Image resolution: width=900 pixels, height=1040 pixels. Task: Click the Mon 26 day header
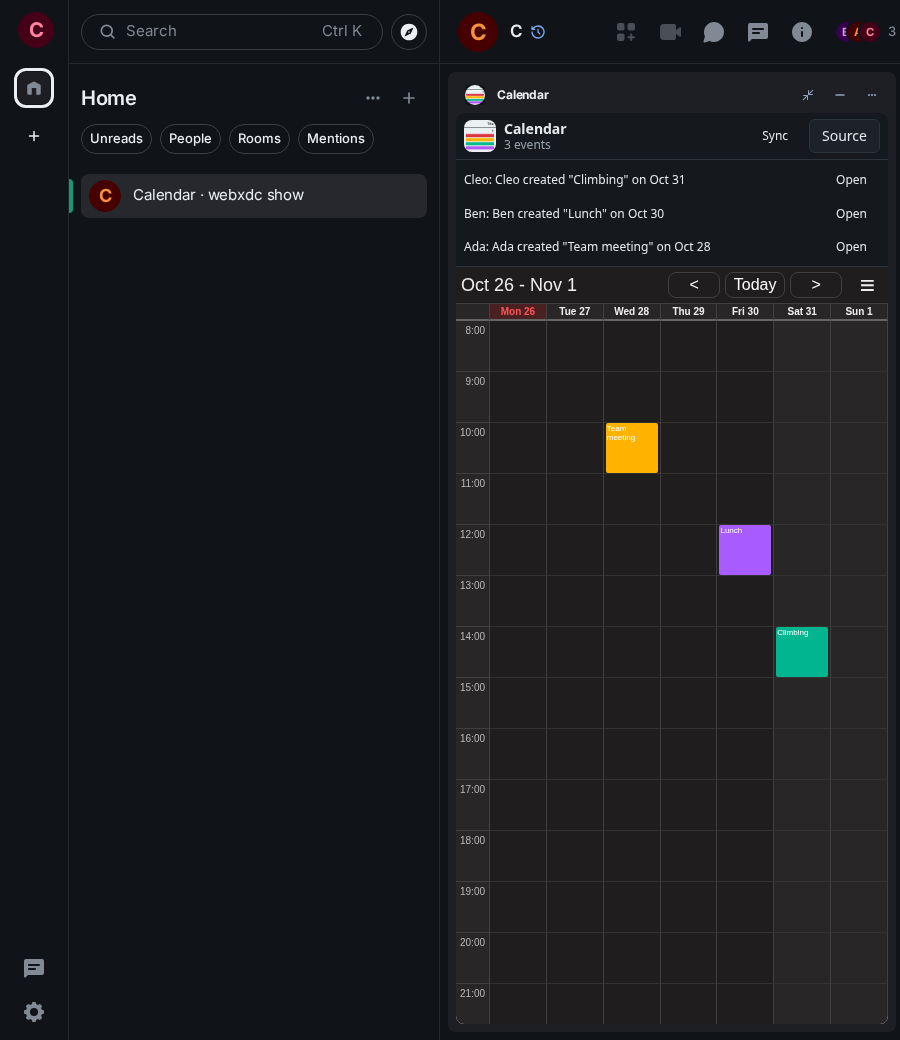518,311
